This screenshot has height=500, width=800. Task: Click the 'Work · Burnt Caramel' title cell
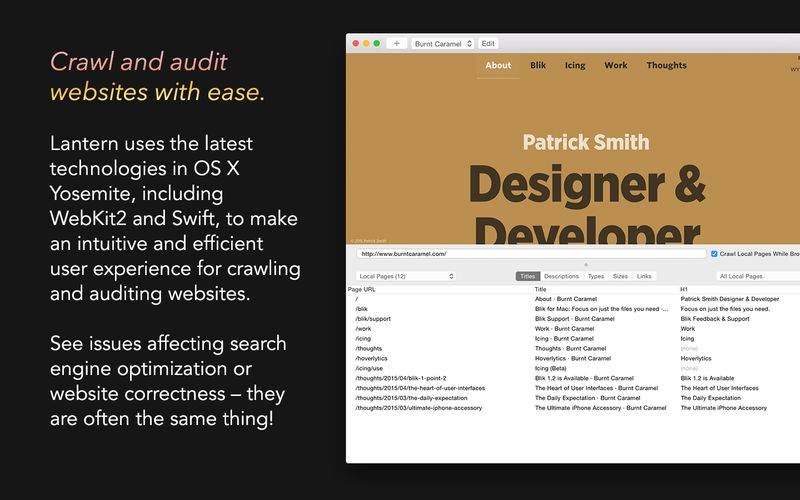coord(564,329)
